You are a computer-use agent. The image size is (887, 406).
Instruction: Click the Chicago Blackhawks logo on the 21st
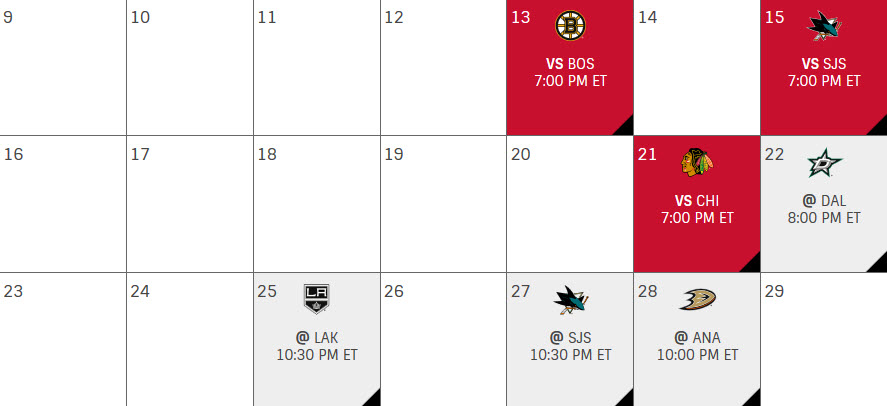click(x=697, y=163)
